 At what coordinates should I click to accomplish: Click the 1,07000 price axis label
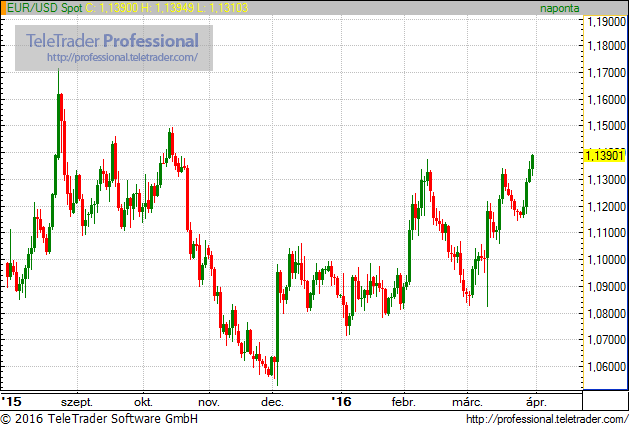606,340
